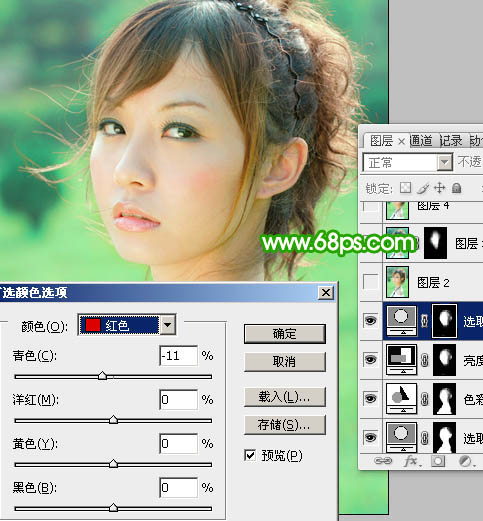Open the fx layer style menu
This screenshot has height=521, width=483.
point(412,461)
